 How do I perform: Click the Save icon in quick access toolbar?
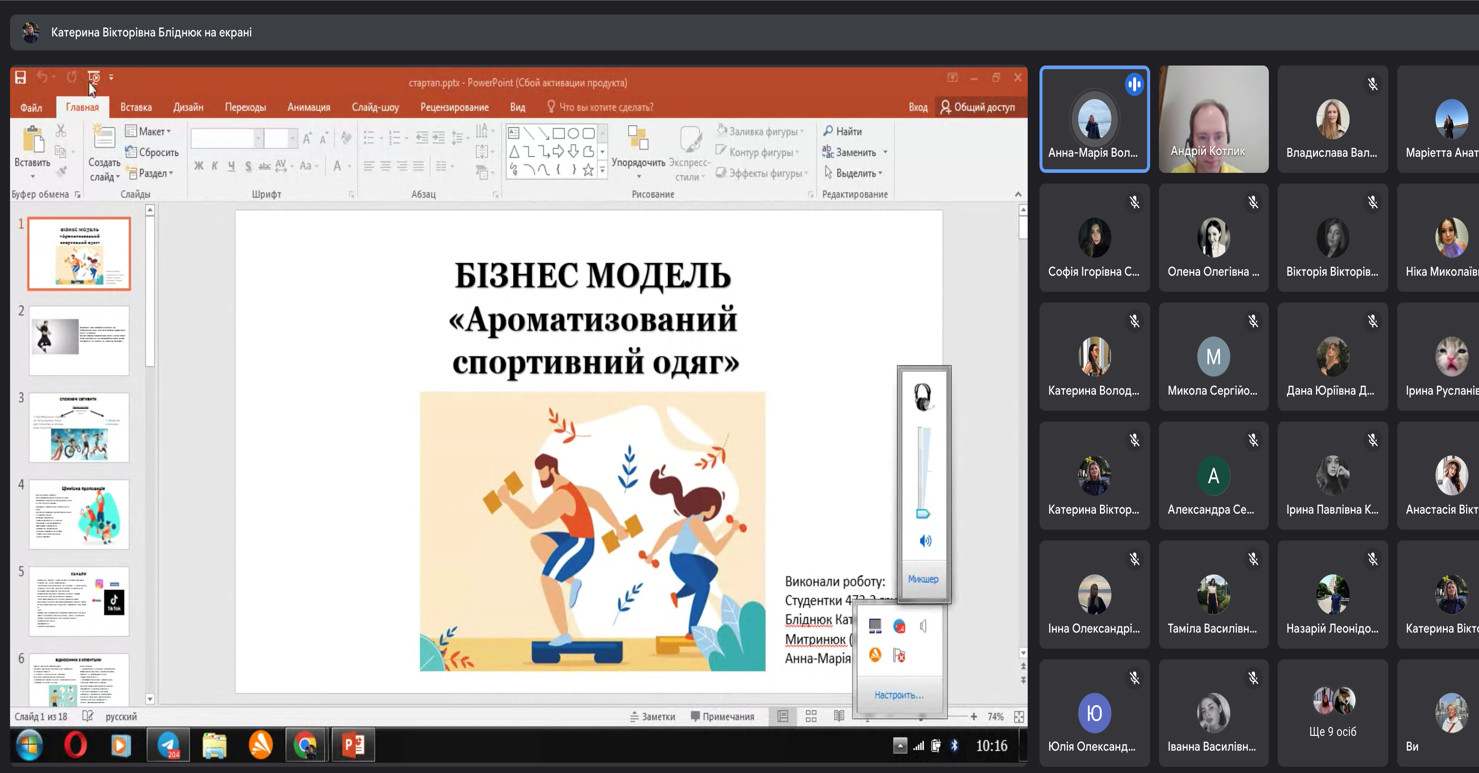20,77
